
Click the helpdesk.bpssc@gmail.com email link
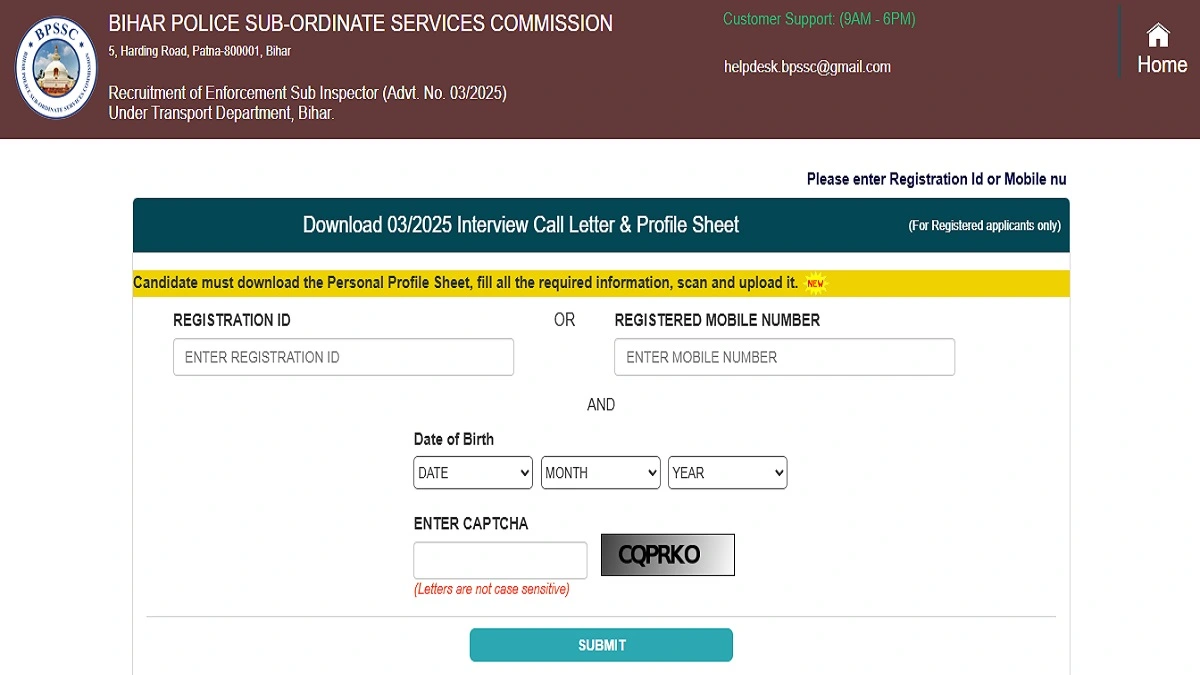[x=806, y=66]
